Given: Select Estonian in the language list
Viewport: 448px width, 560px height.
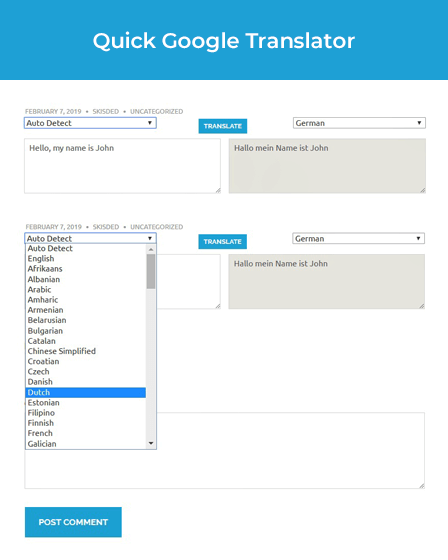Looking at the screenshot, I should (x=86, y=403).
